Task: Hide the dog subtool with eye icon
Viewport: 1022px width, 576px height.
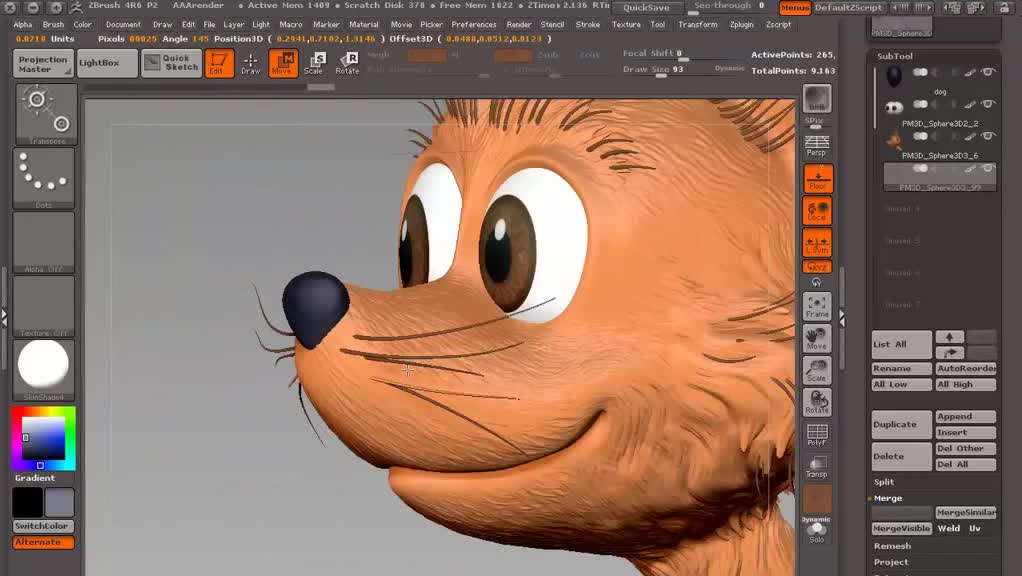Action: tap(988, 72)
